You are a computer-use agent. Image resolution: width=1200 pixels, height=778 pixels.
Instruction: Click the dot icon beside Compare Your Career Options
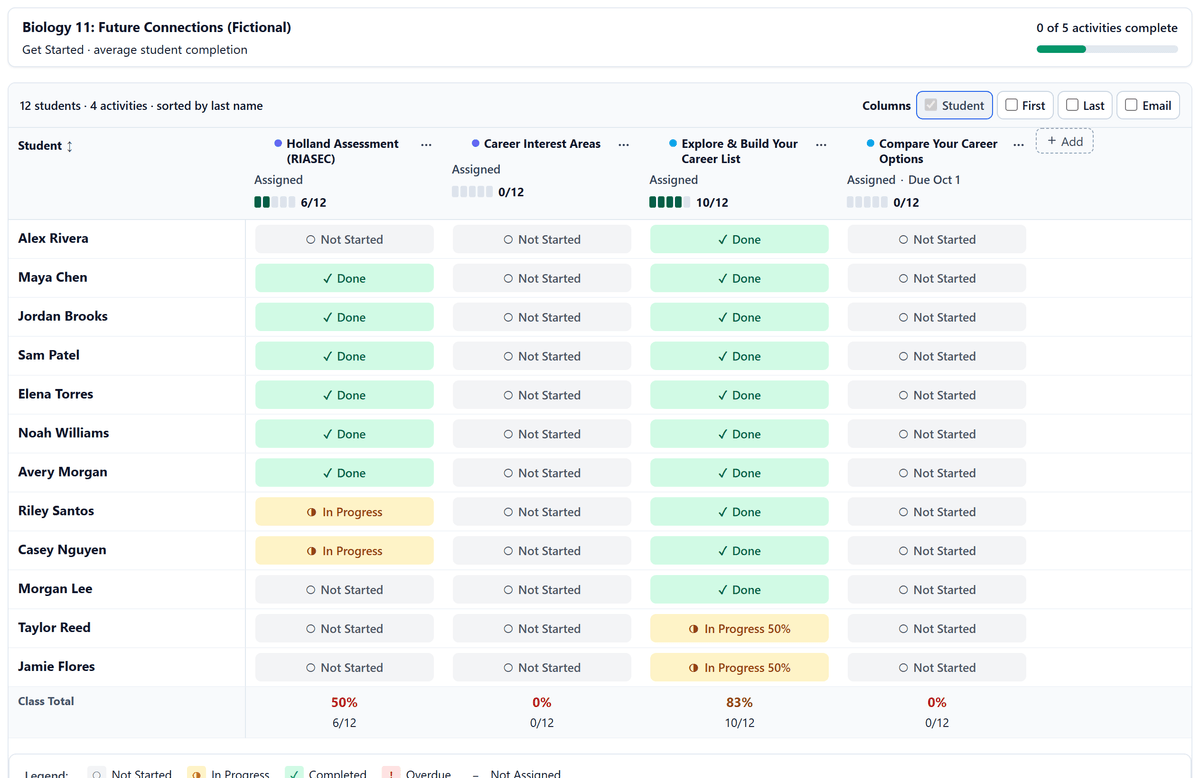pos(871,144)
